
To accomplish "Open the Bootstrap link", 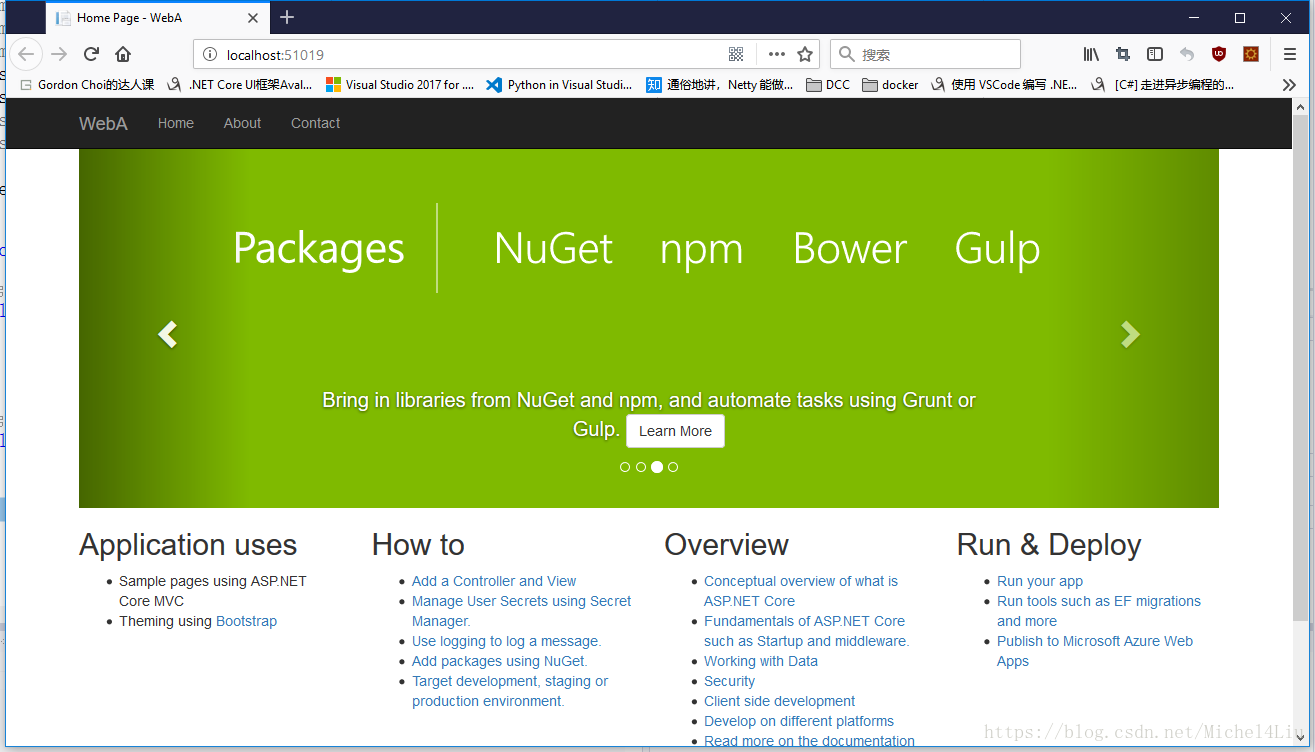I will [246, 621].
